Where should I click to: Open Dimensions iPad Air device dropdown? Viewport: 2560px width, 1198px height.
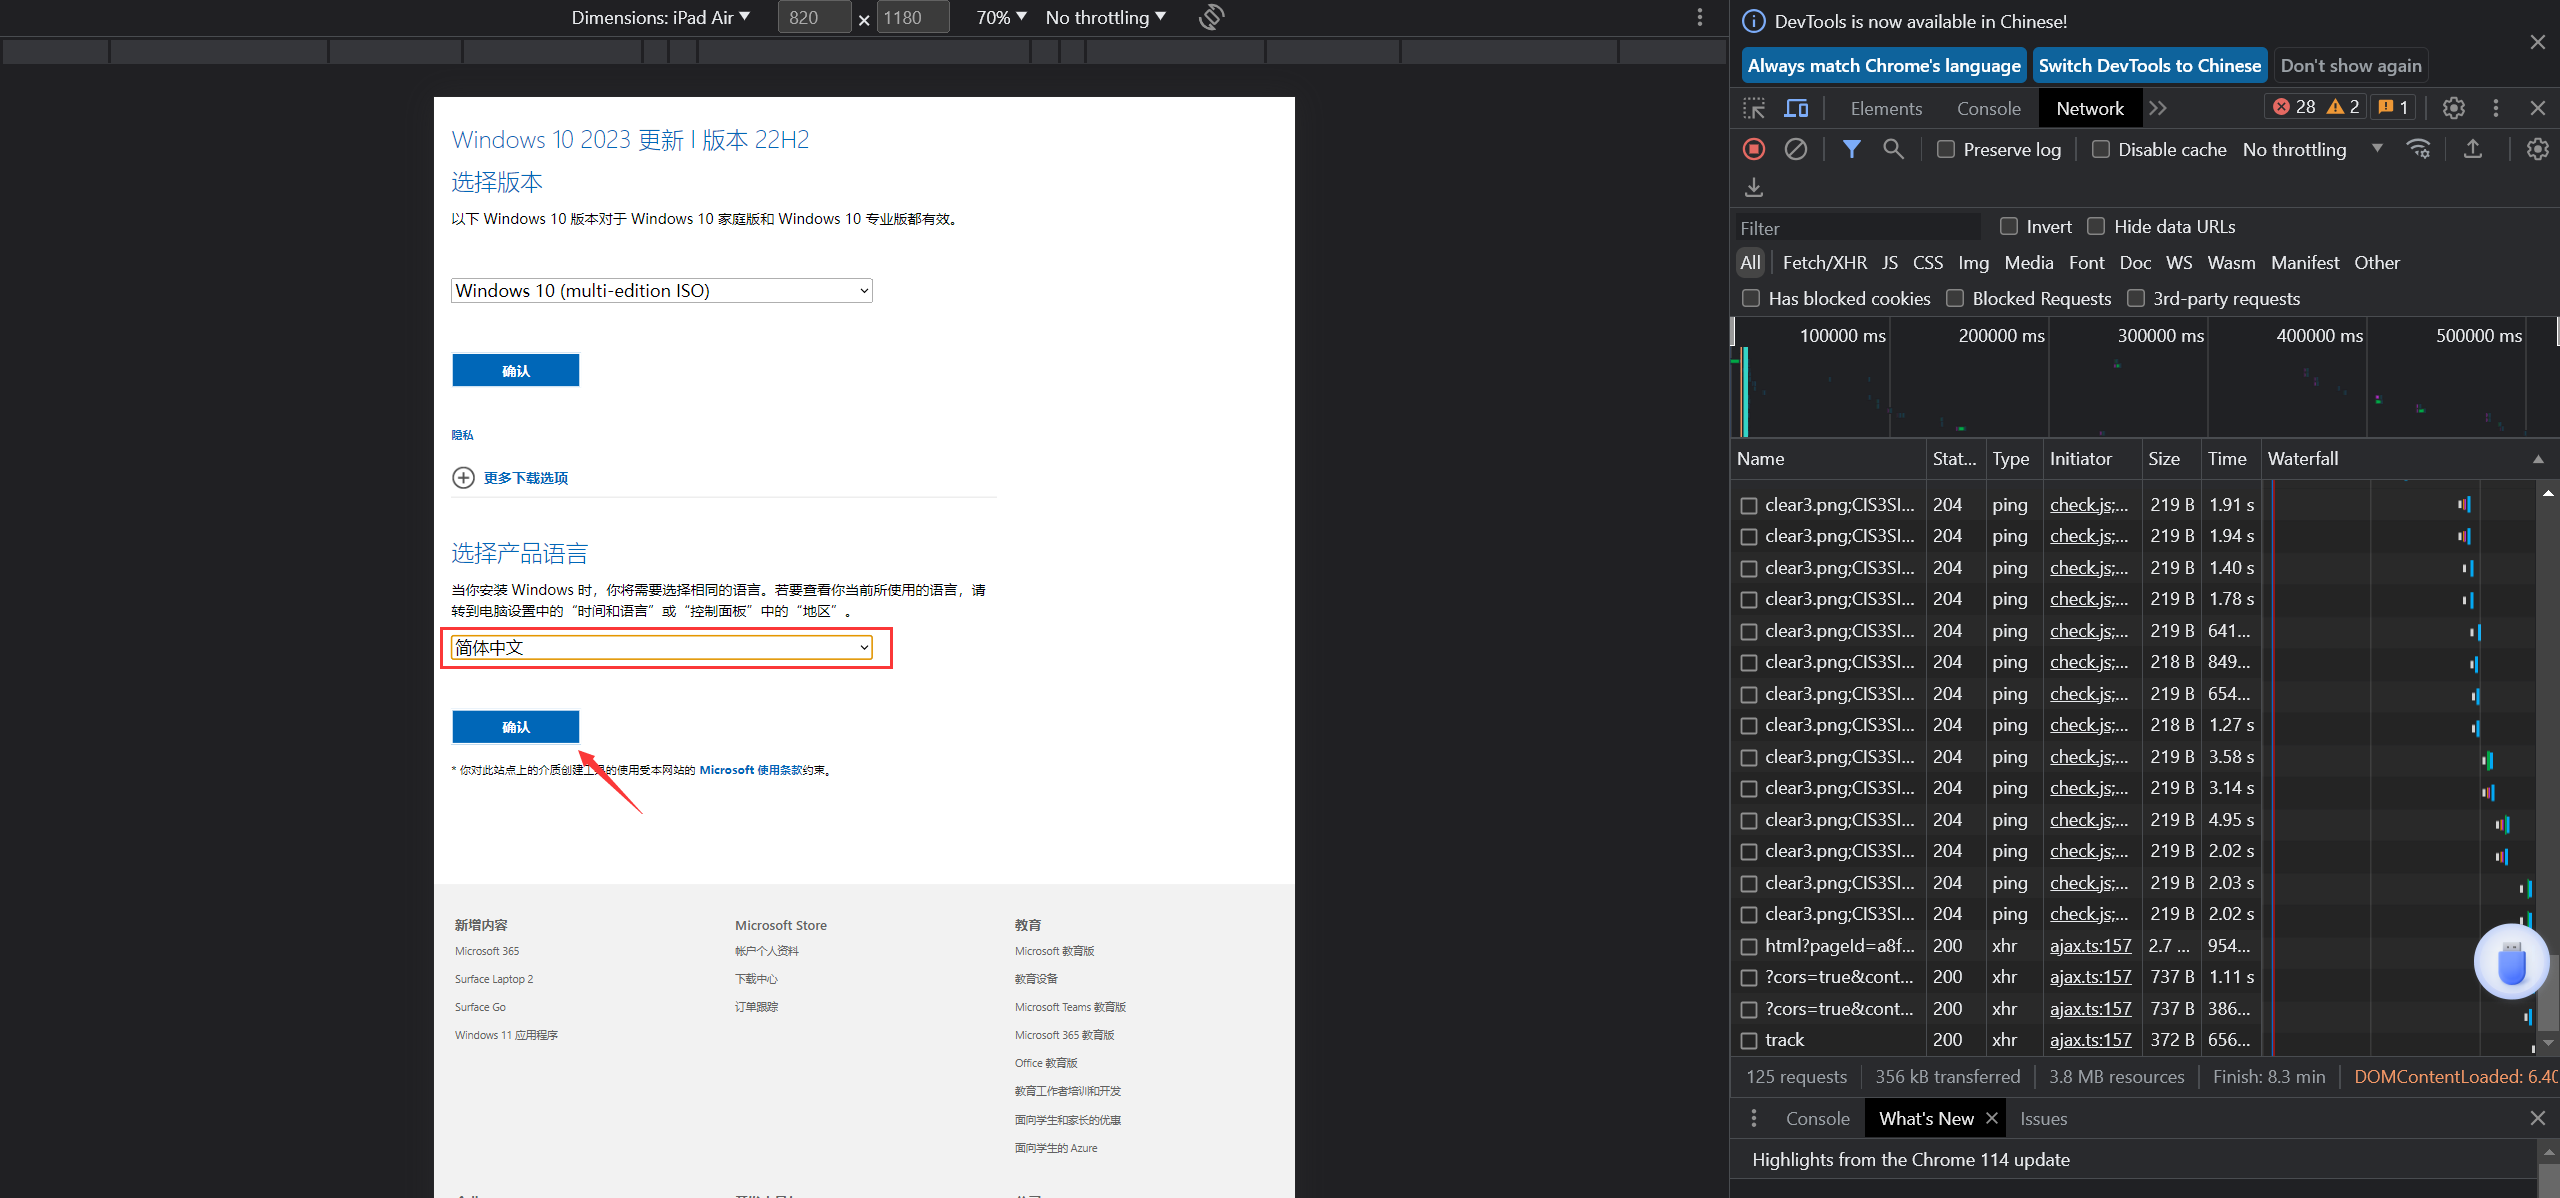[x=660, y=17]
